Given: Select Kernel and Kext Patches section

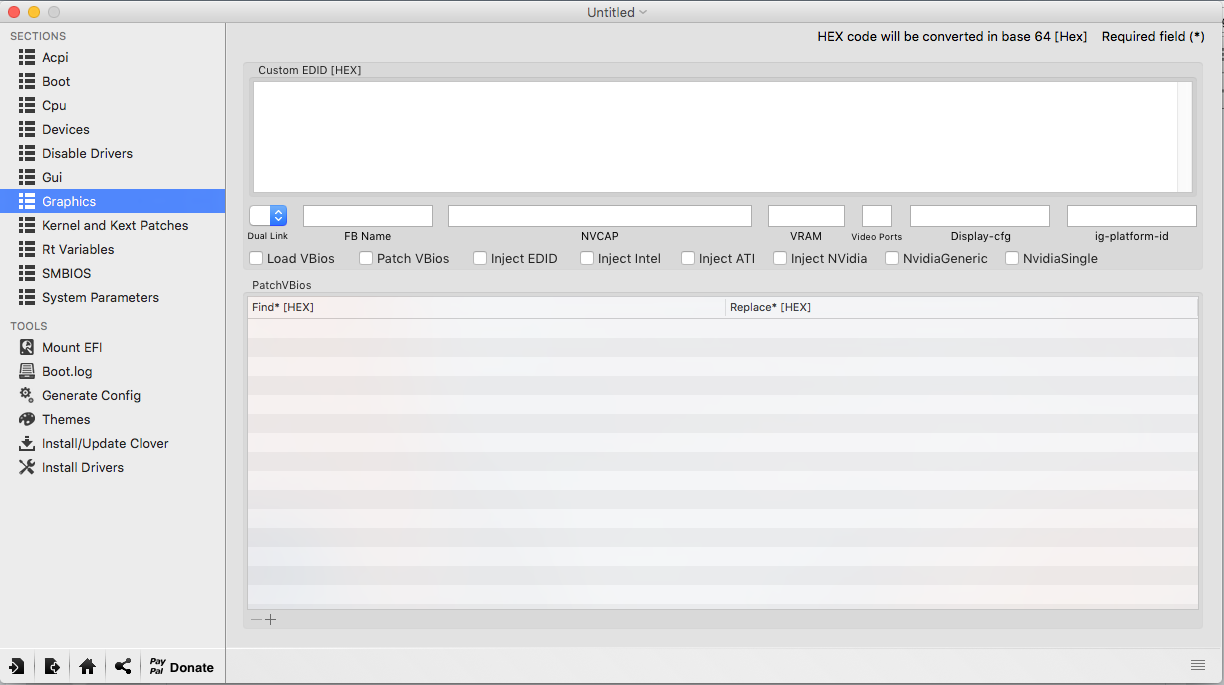Looking at the screenshot, I should pyautogui.click(x=114, y=225).
